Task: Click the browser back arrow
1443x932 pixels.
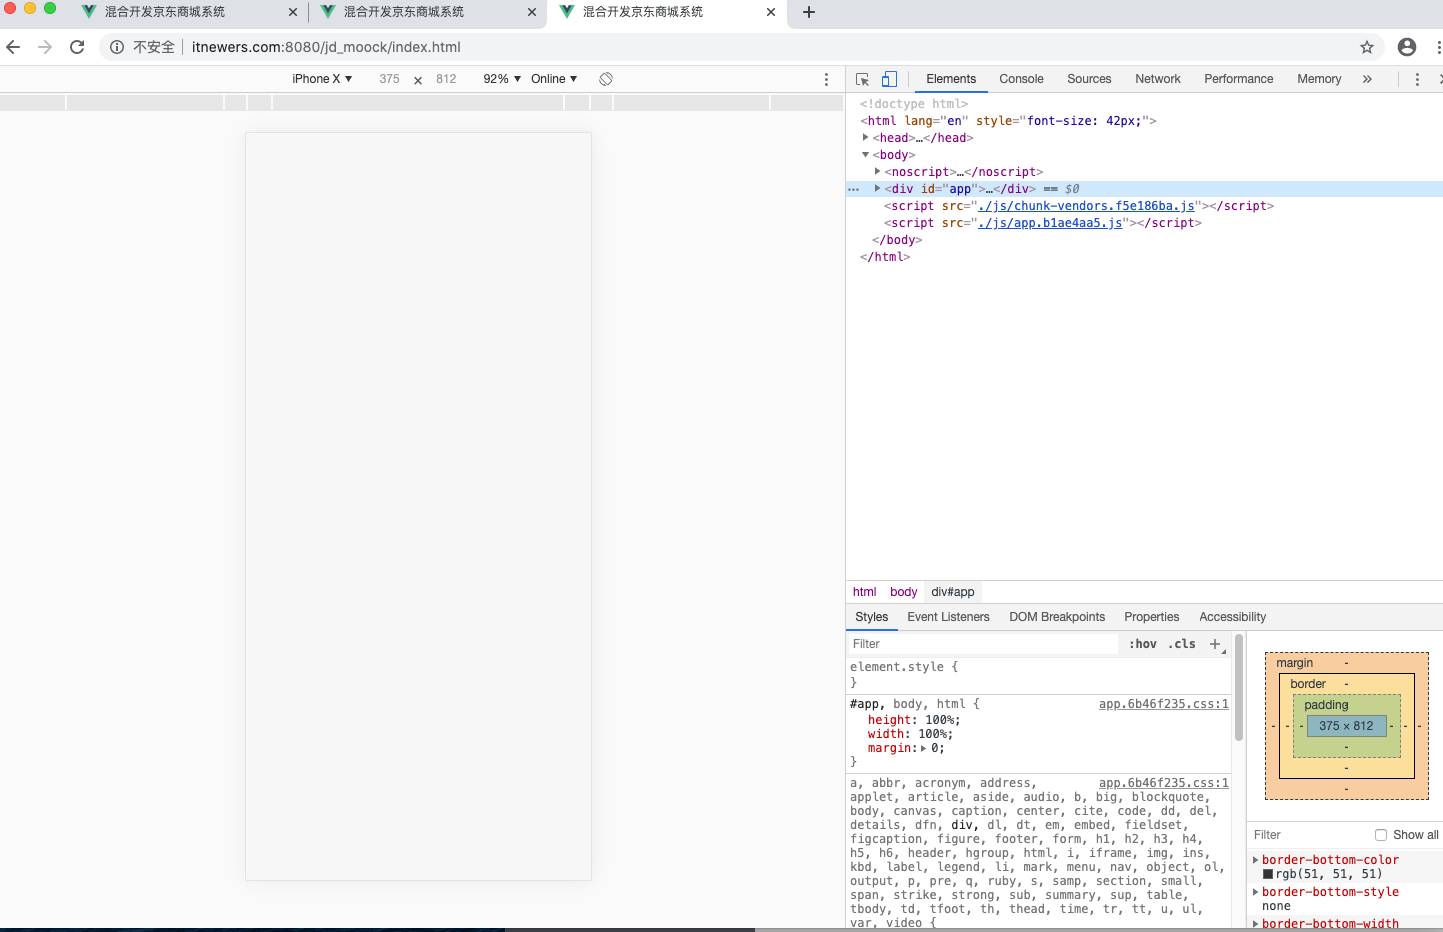Action: [x=13, y=47]
